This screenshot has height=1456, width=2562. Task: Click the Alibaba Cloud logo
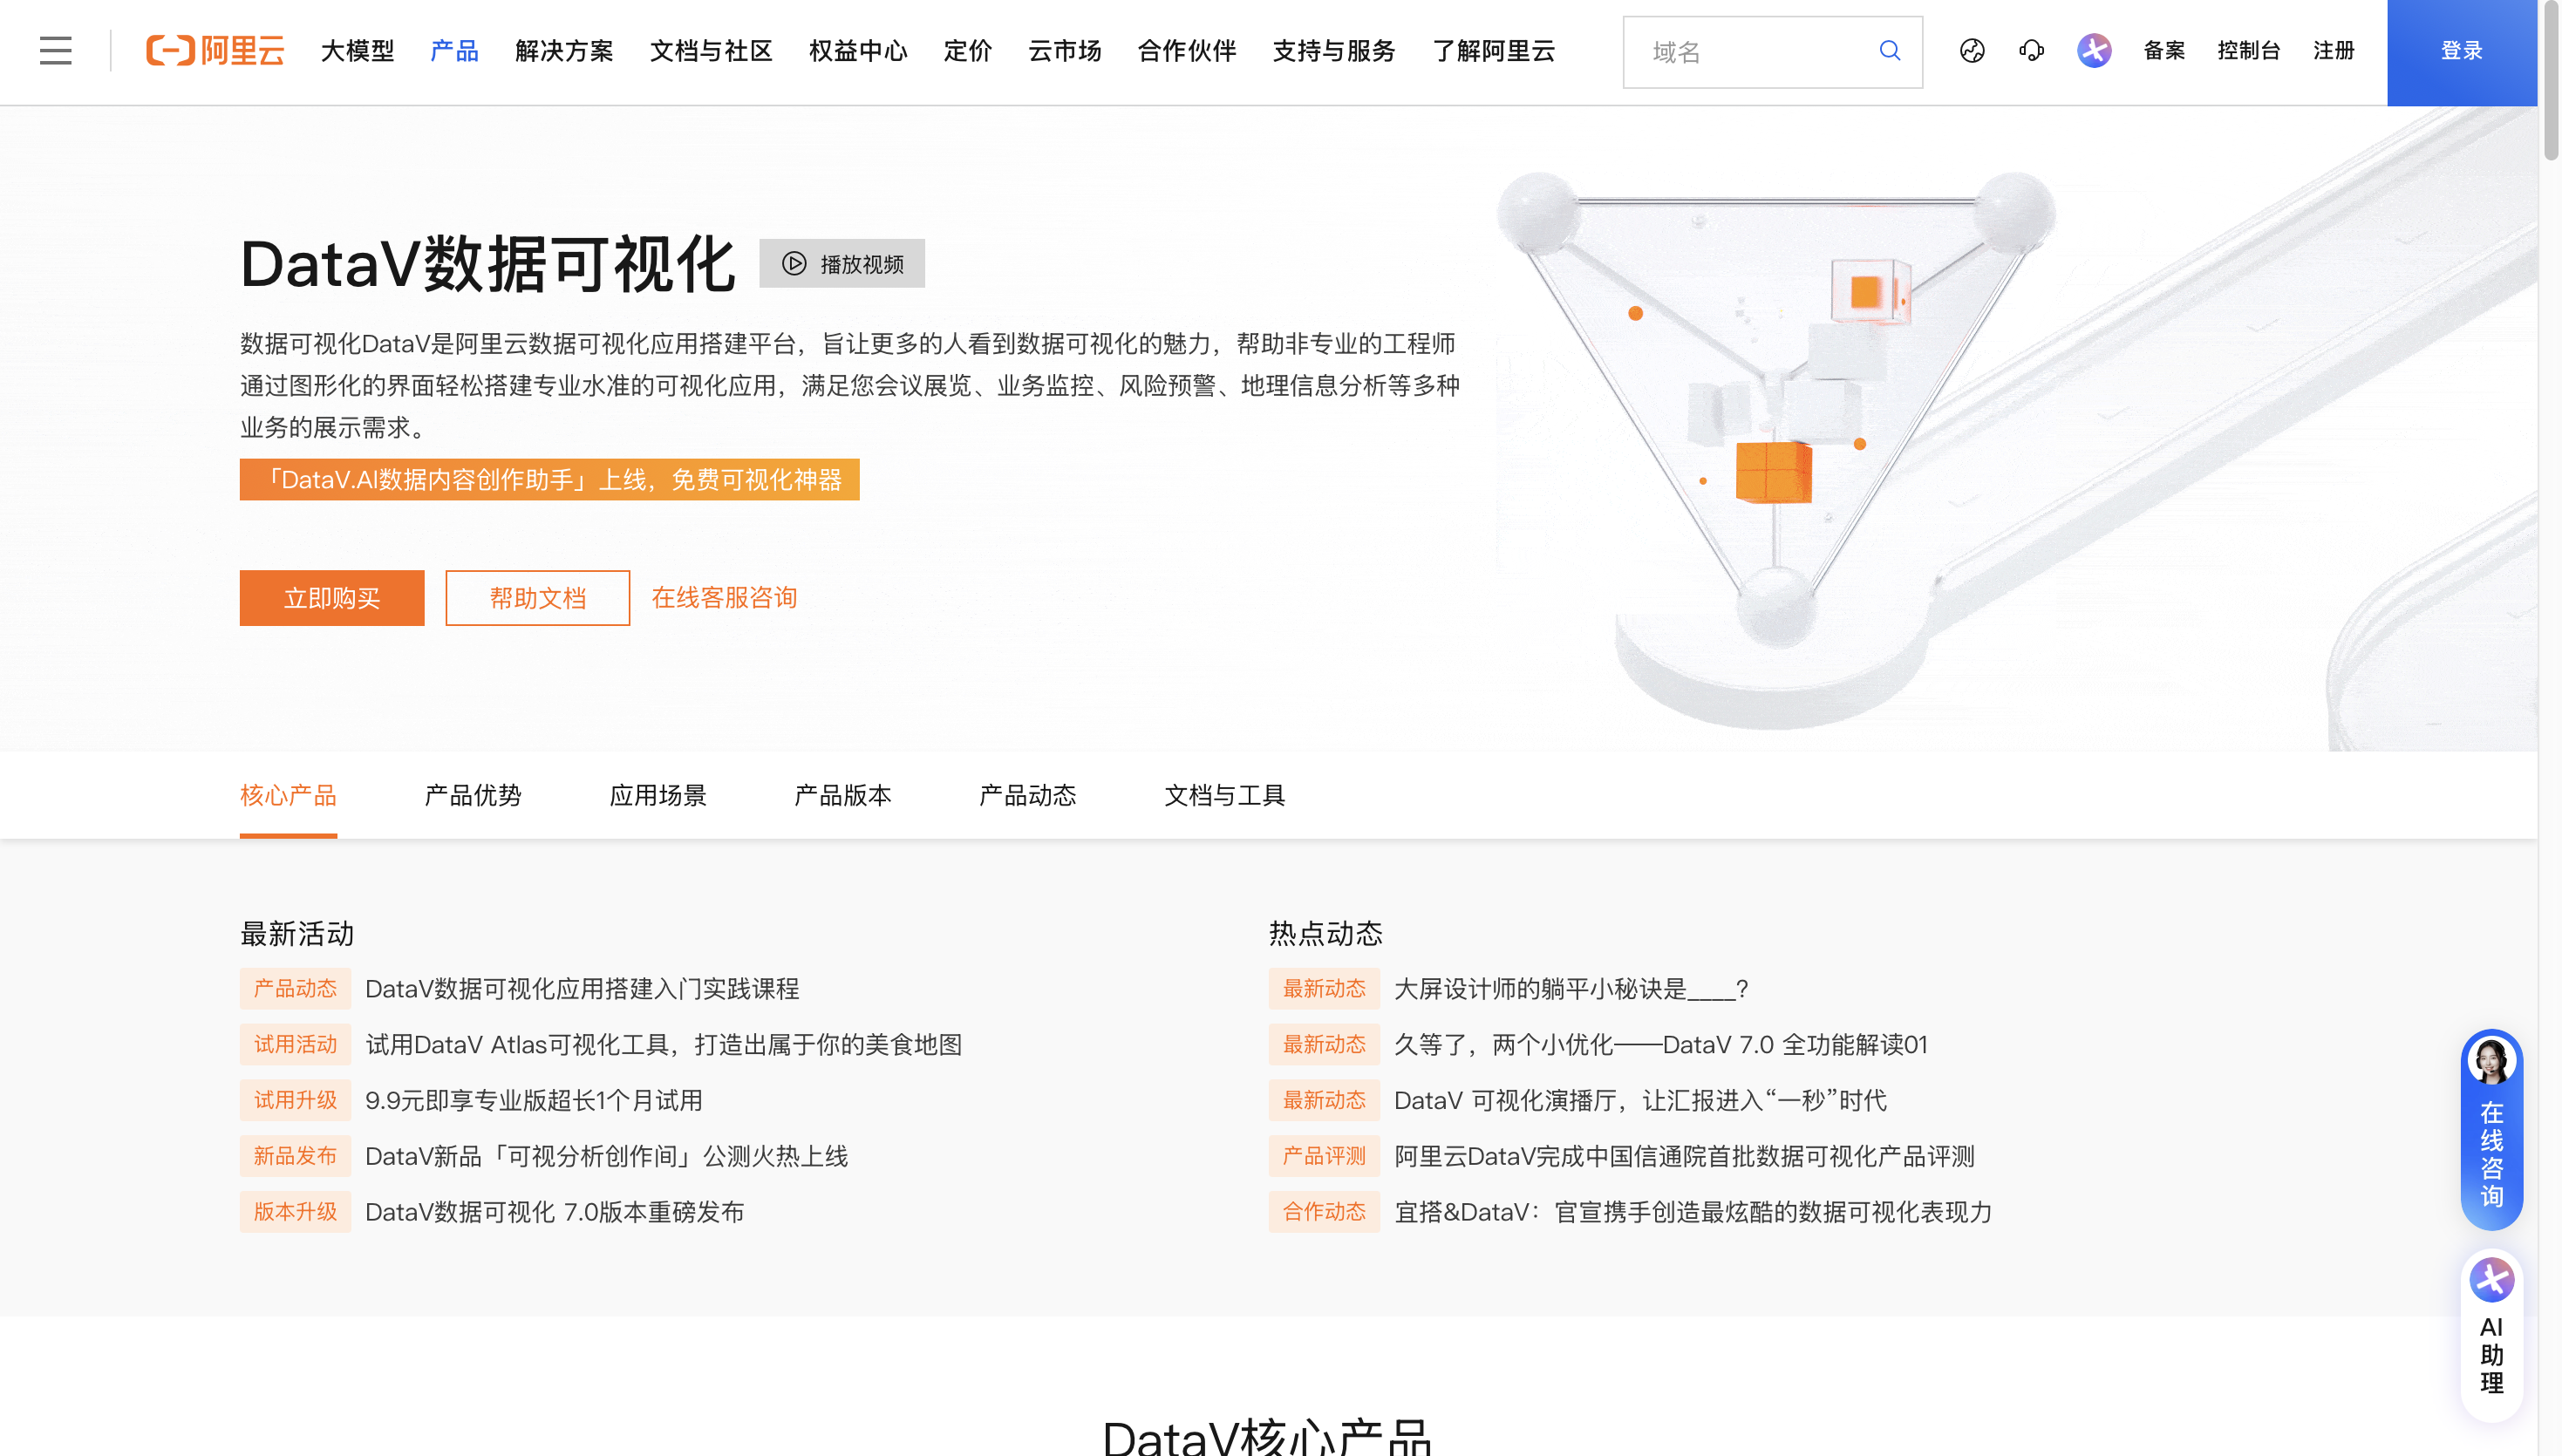214,51
